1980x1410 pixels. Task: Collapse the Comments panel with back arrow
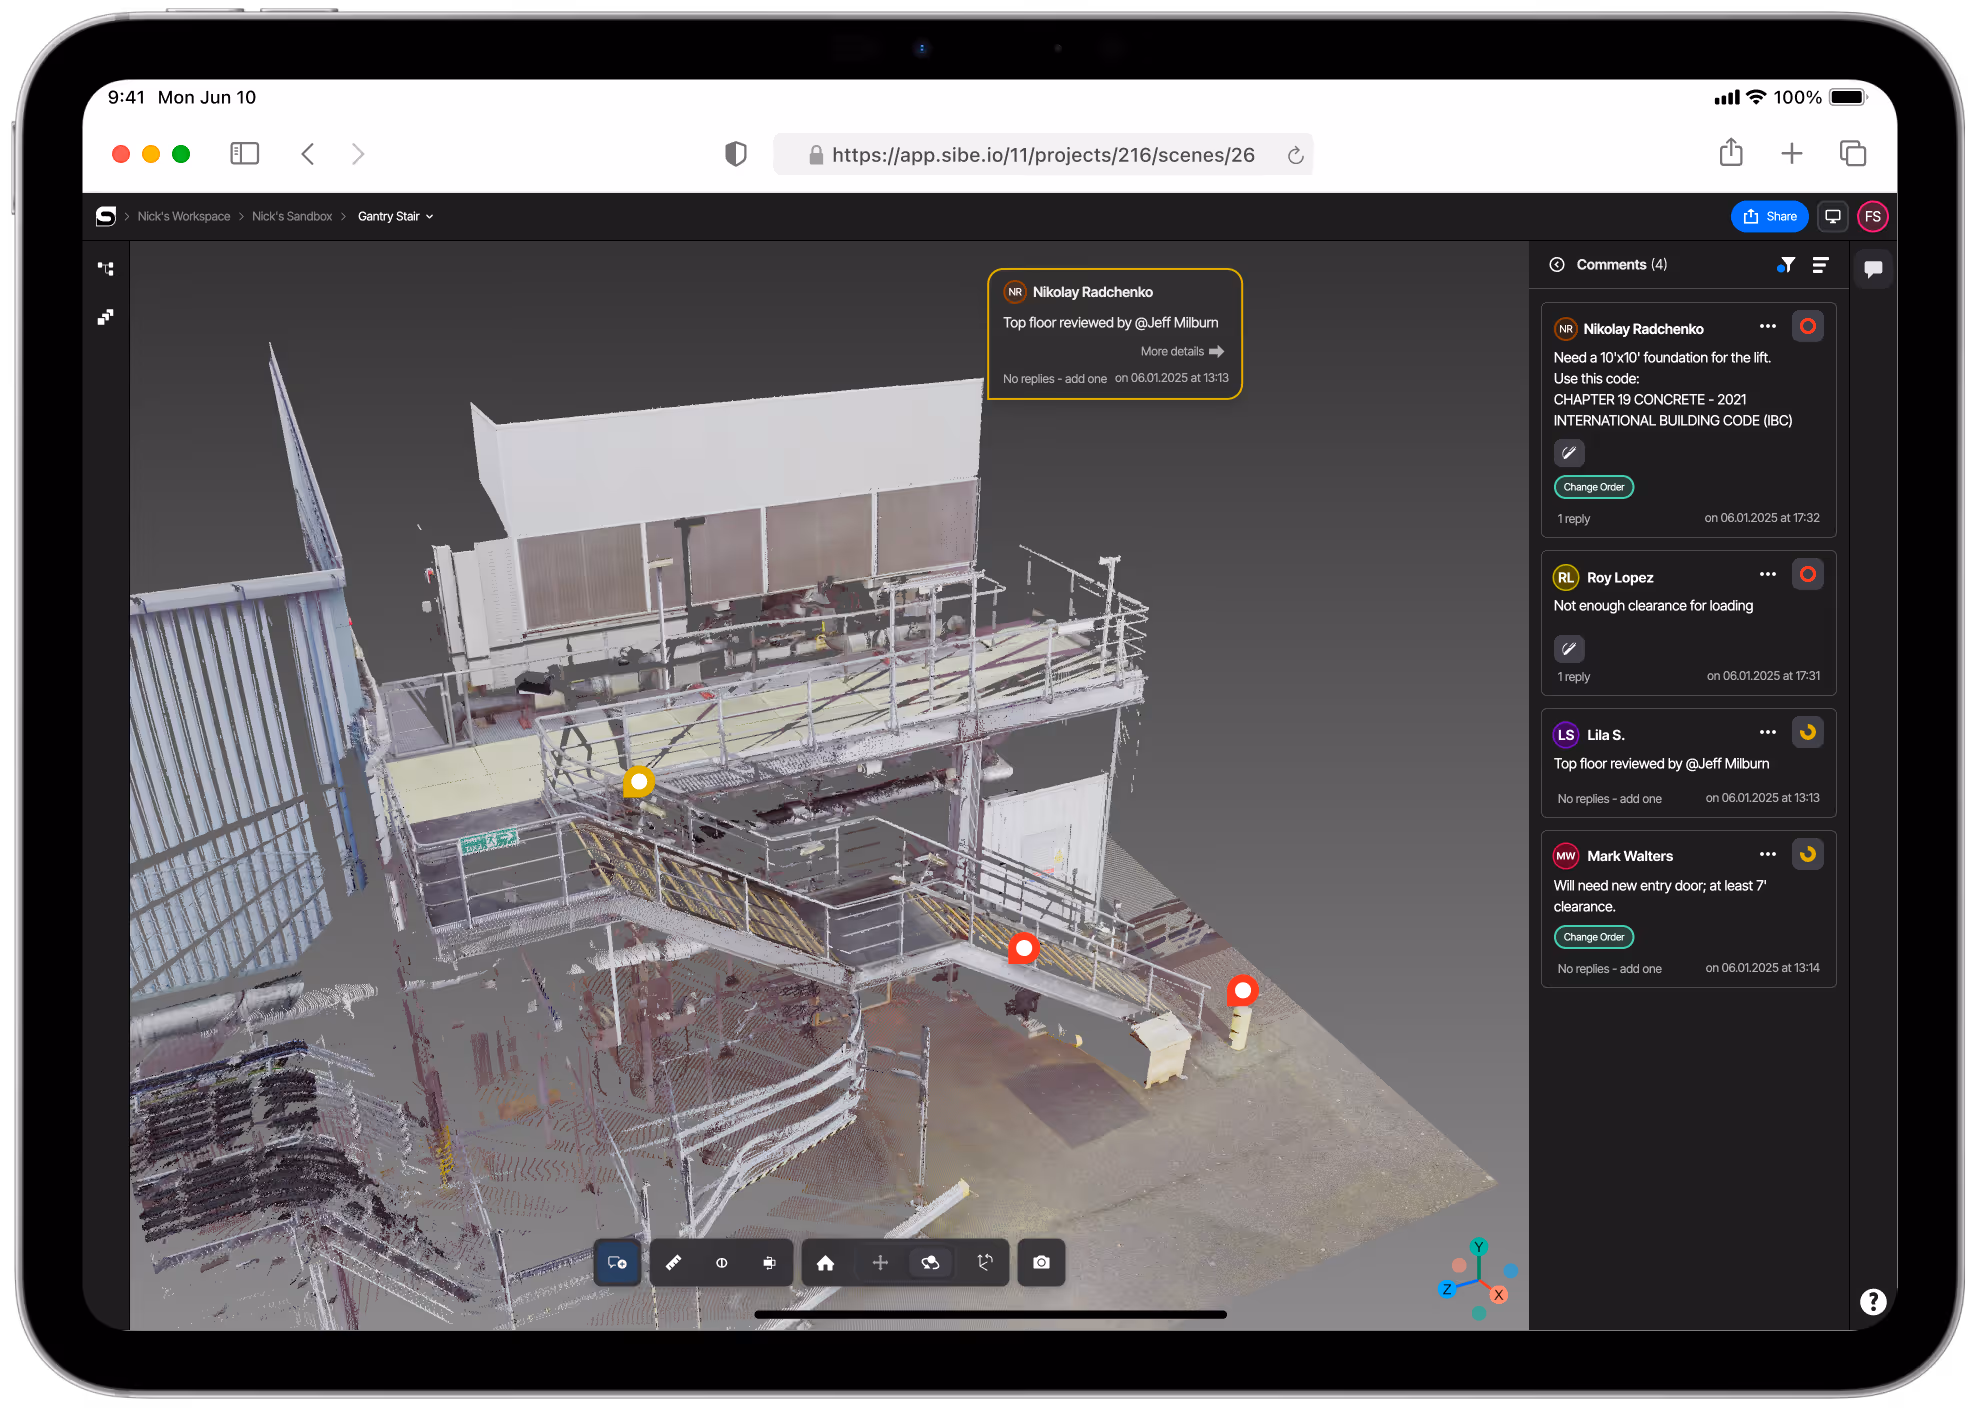click(x=1557, y=264)
